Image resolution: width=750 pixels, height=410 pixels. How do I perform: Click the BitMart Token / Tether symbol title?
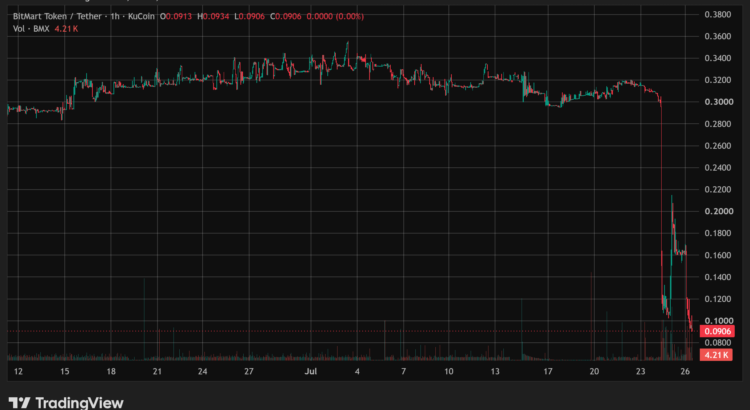[57, 16]
